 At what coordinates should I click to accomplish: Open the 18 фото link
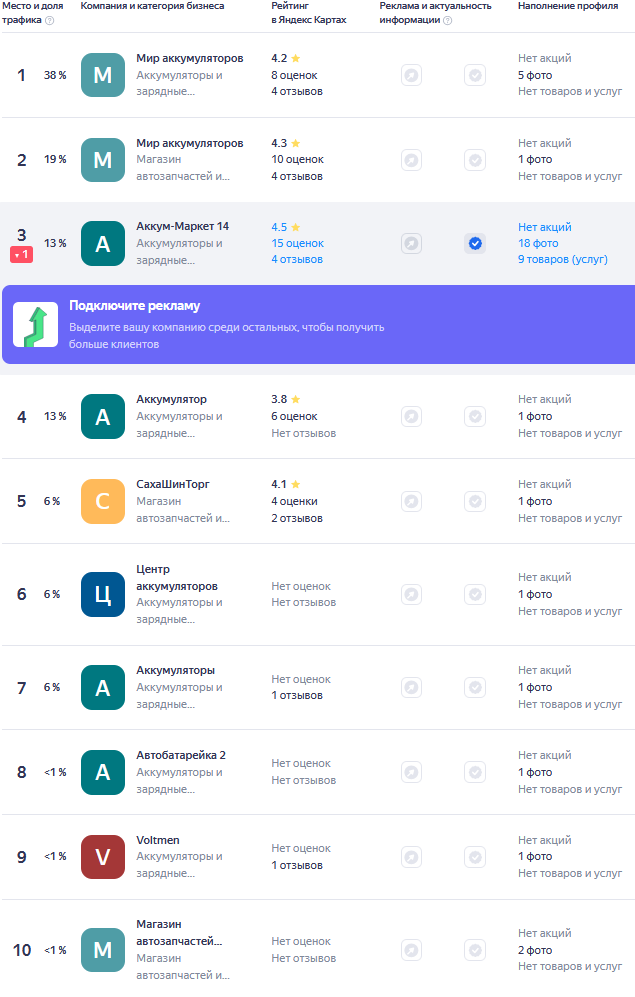pos(538,244)
